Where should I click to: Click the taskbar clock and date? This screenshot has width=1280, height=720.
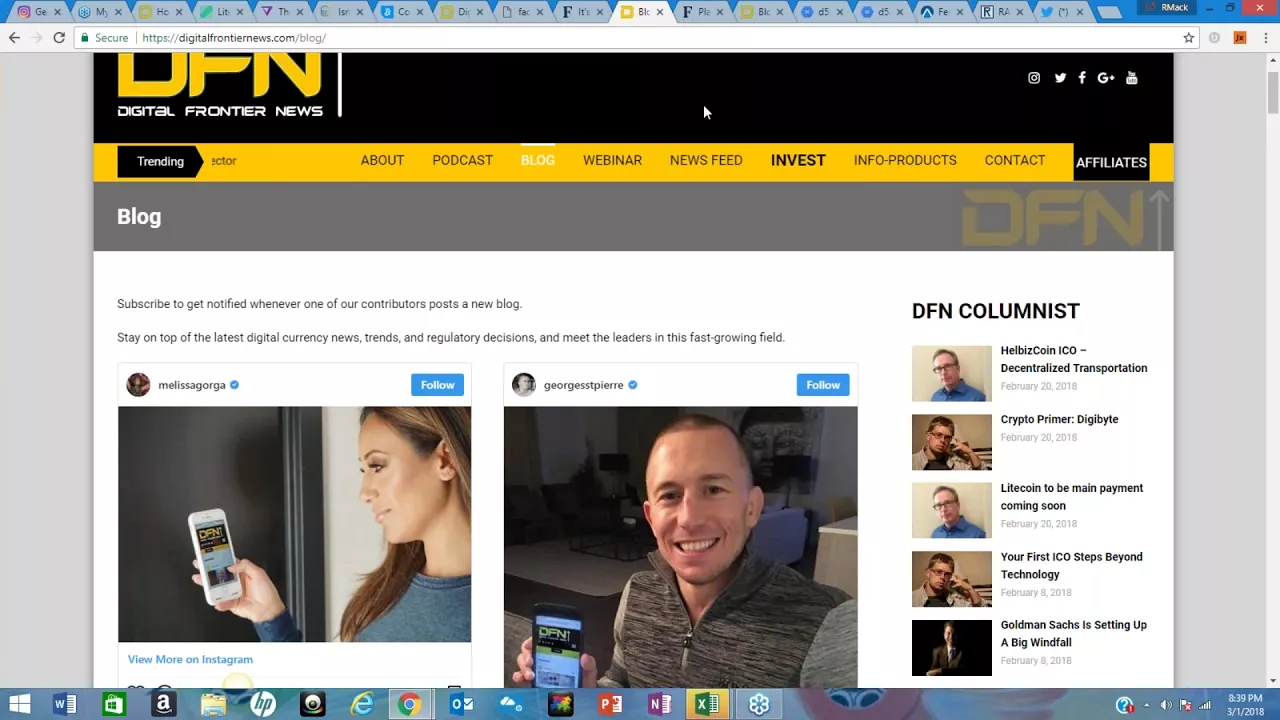coord(1245,704)
